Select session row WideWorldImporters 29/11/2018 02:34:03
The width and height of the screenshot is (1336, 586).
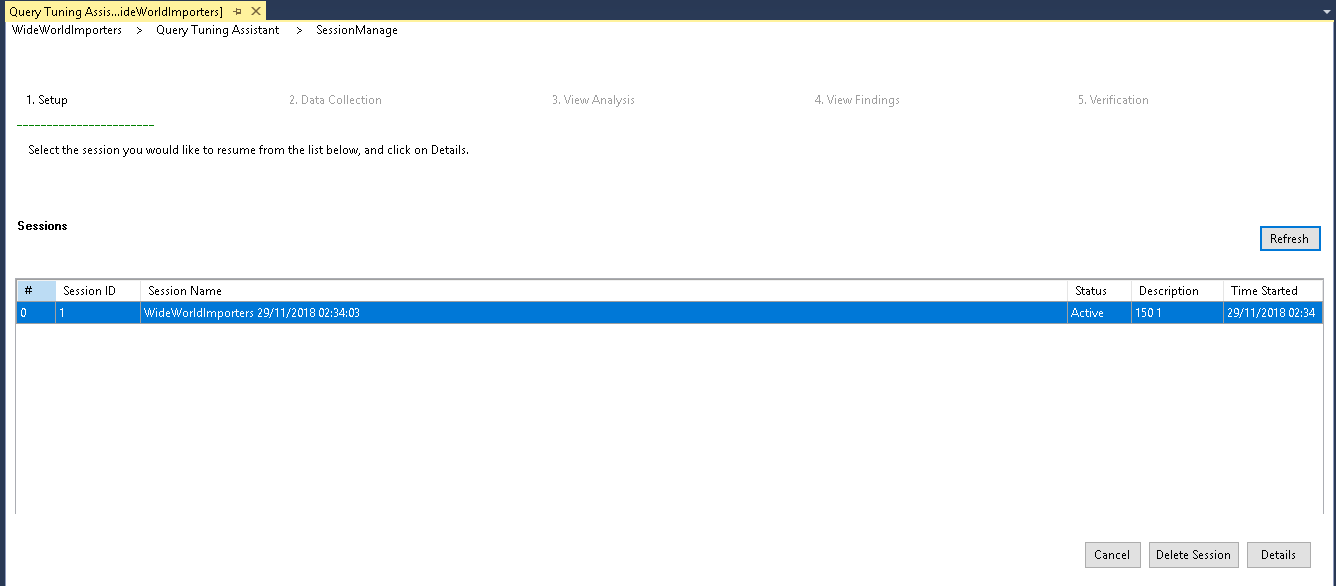tap(669, 313)
